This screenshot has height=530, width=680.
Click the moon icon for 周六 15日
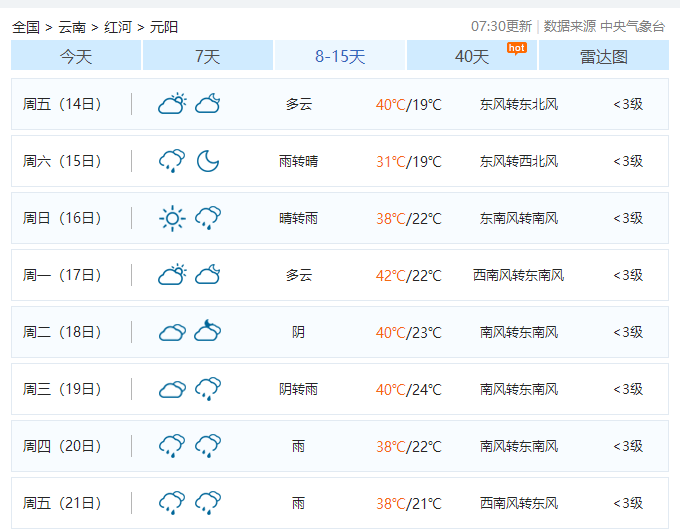coord(208,161)
